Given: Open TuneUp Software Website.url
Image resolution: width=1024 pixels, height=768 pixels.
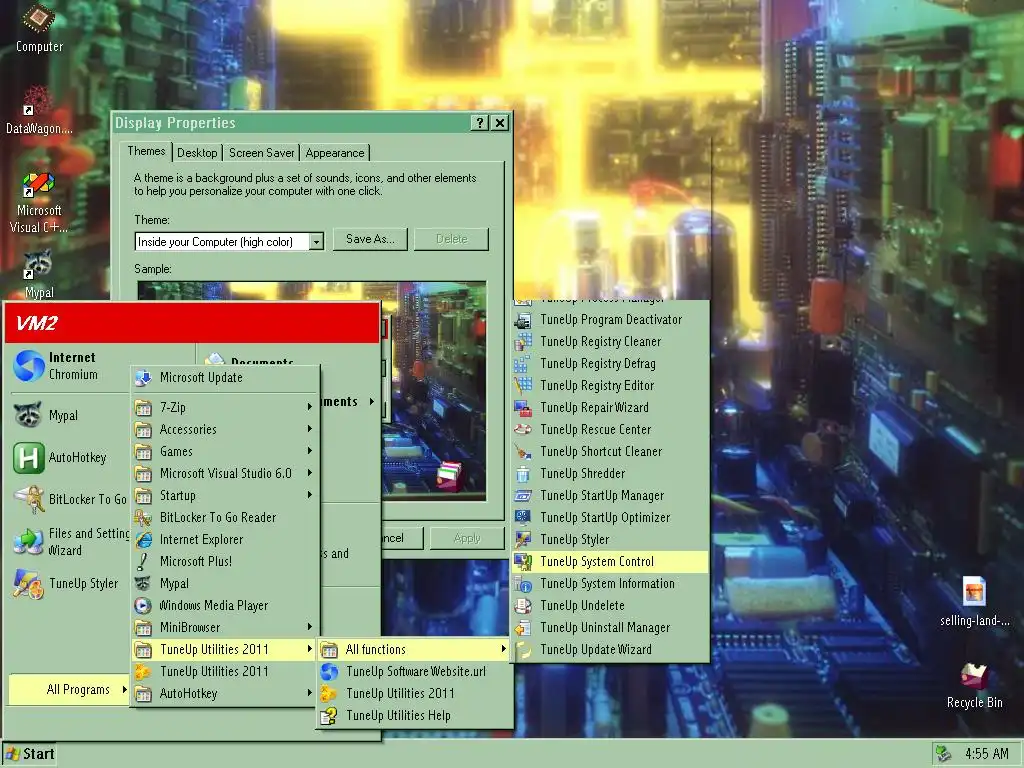Looking at the screenshot, I should coord(414,671).
